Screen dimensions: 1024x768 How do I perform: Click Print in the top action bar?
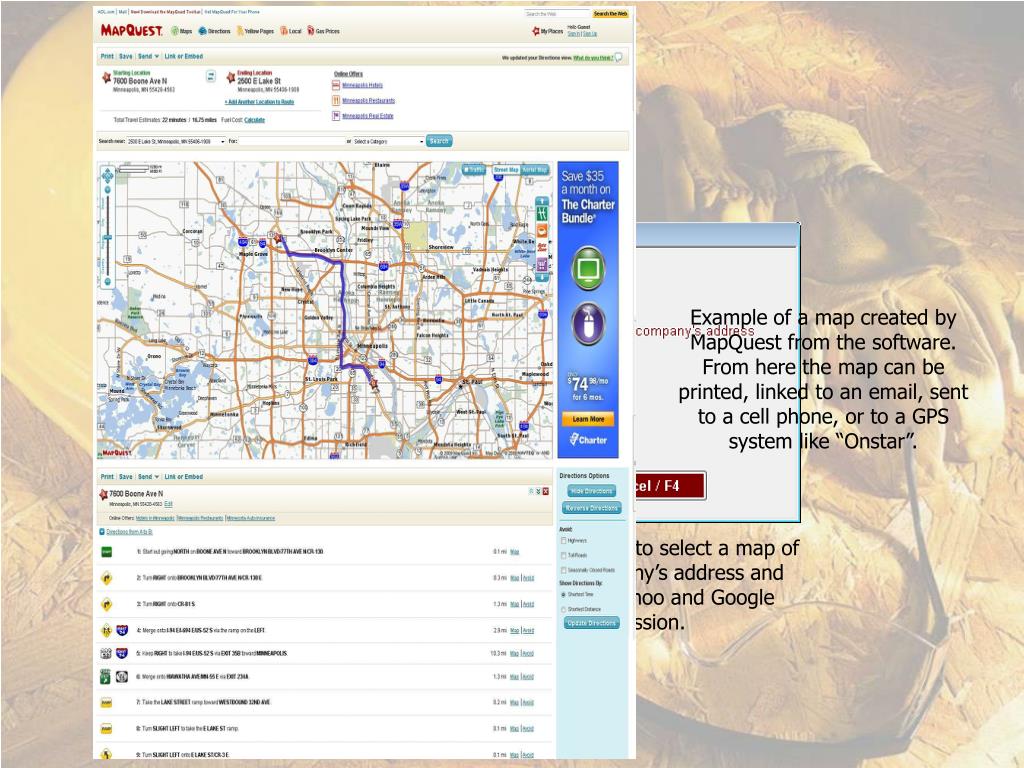point(107,56)
